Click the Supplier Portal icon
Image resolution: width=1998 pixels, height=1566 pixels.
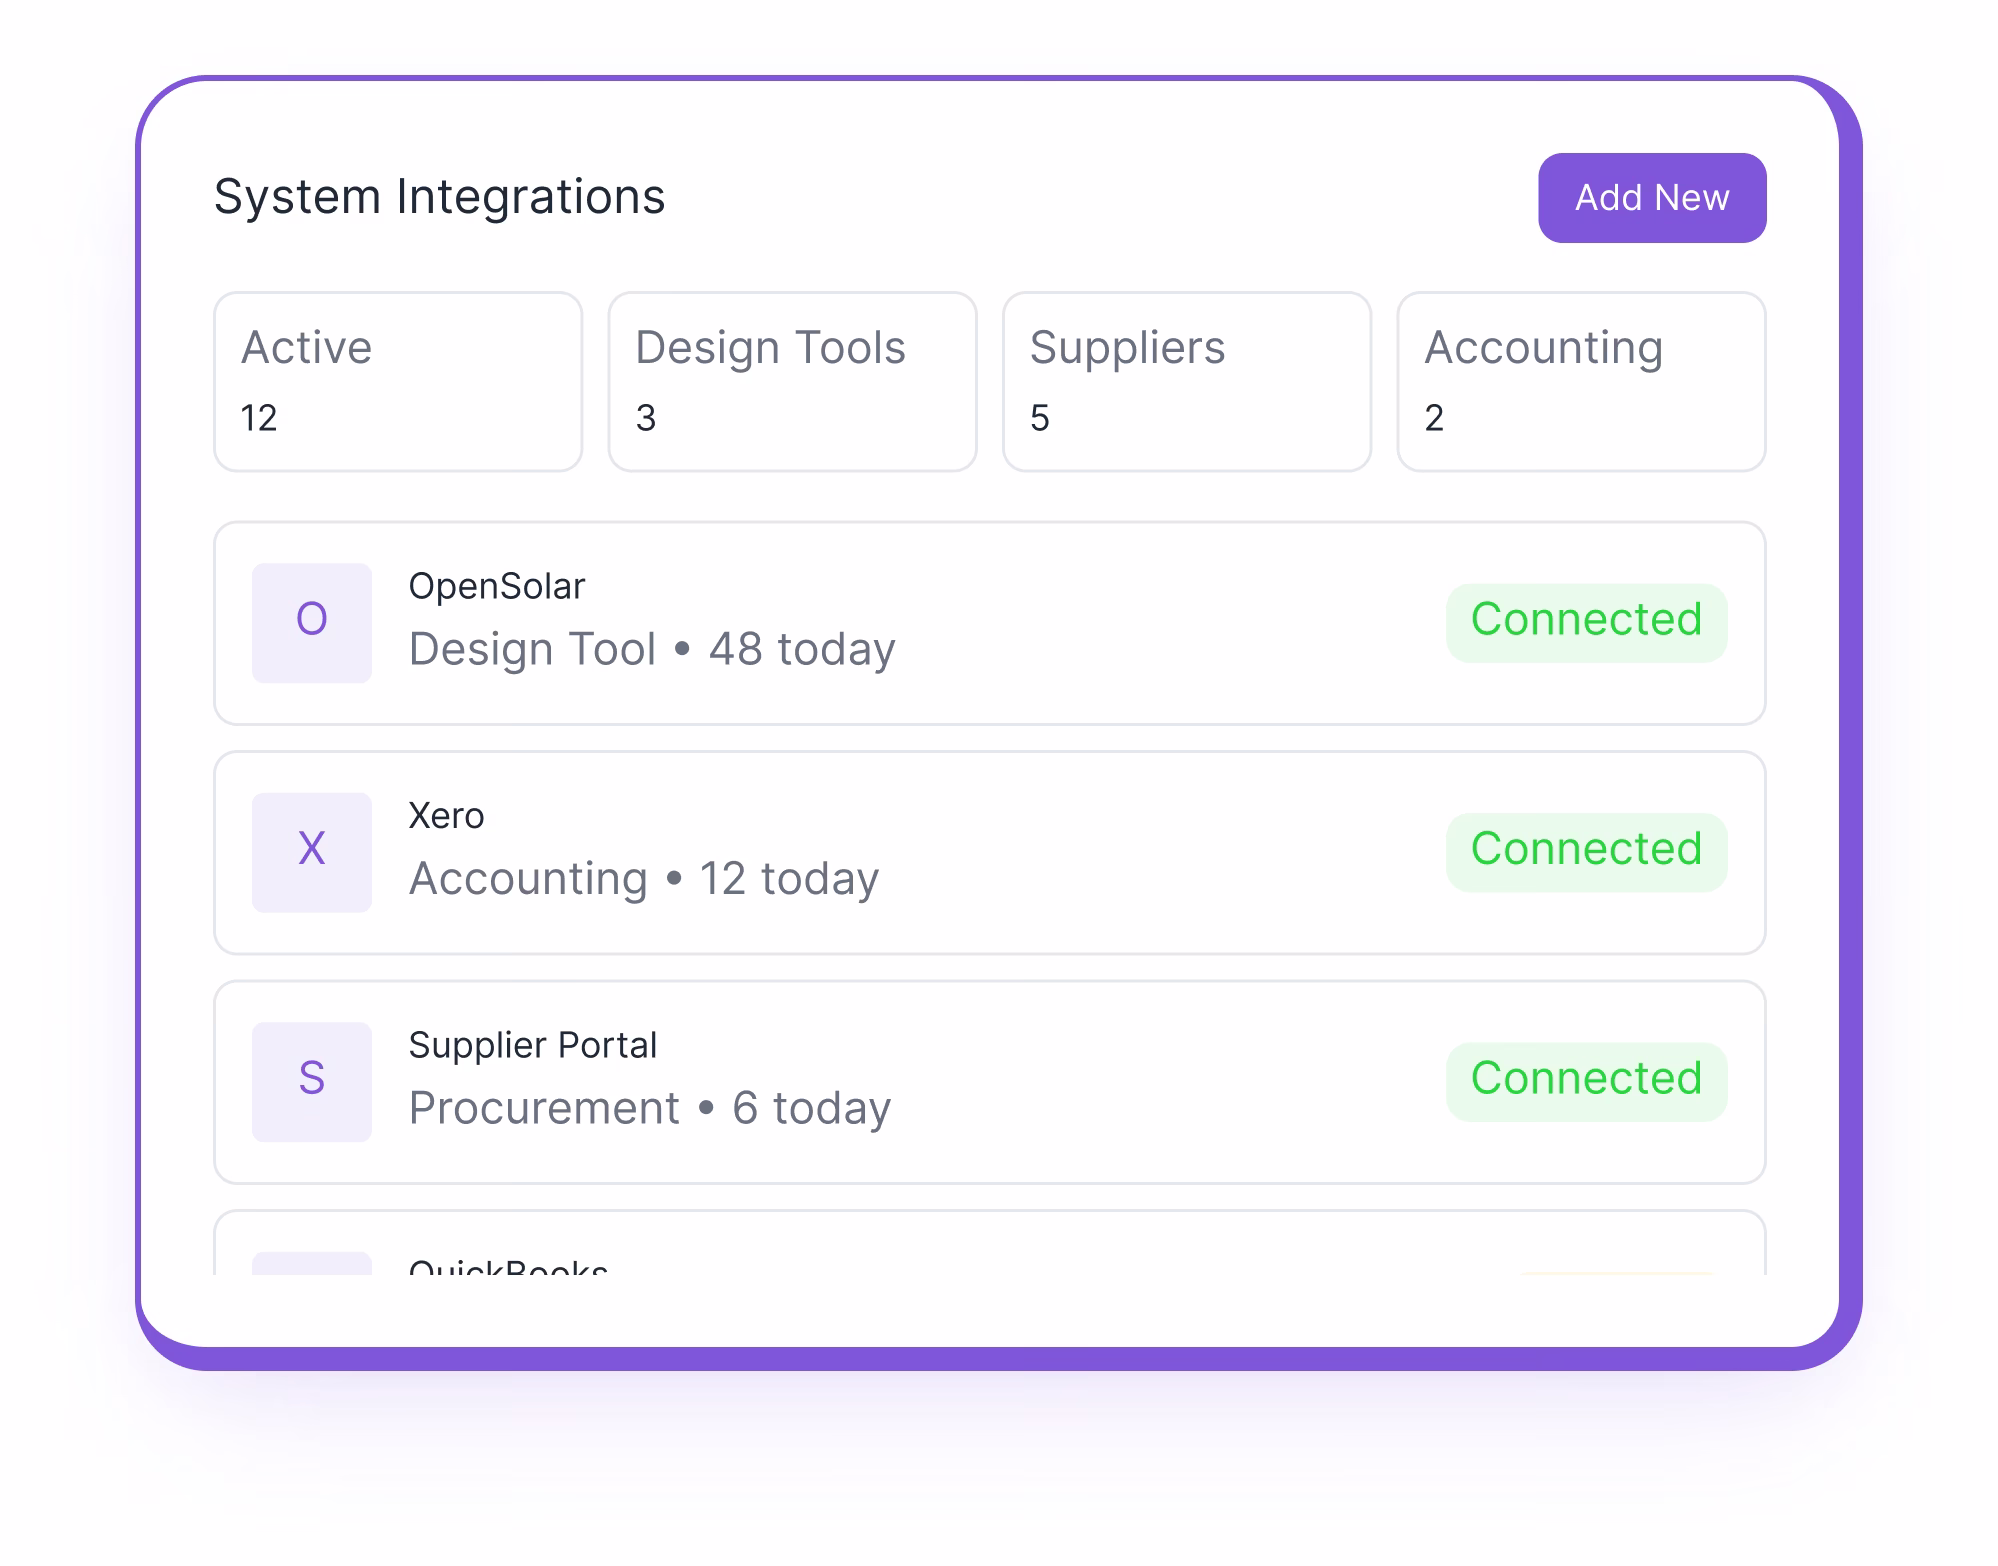tap(311, 1080)
